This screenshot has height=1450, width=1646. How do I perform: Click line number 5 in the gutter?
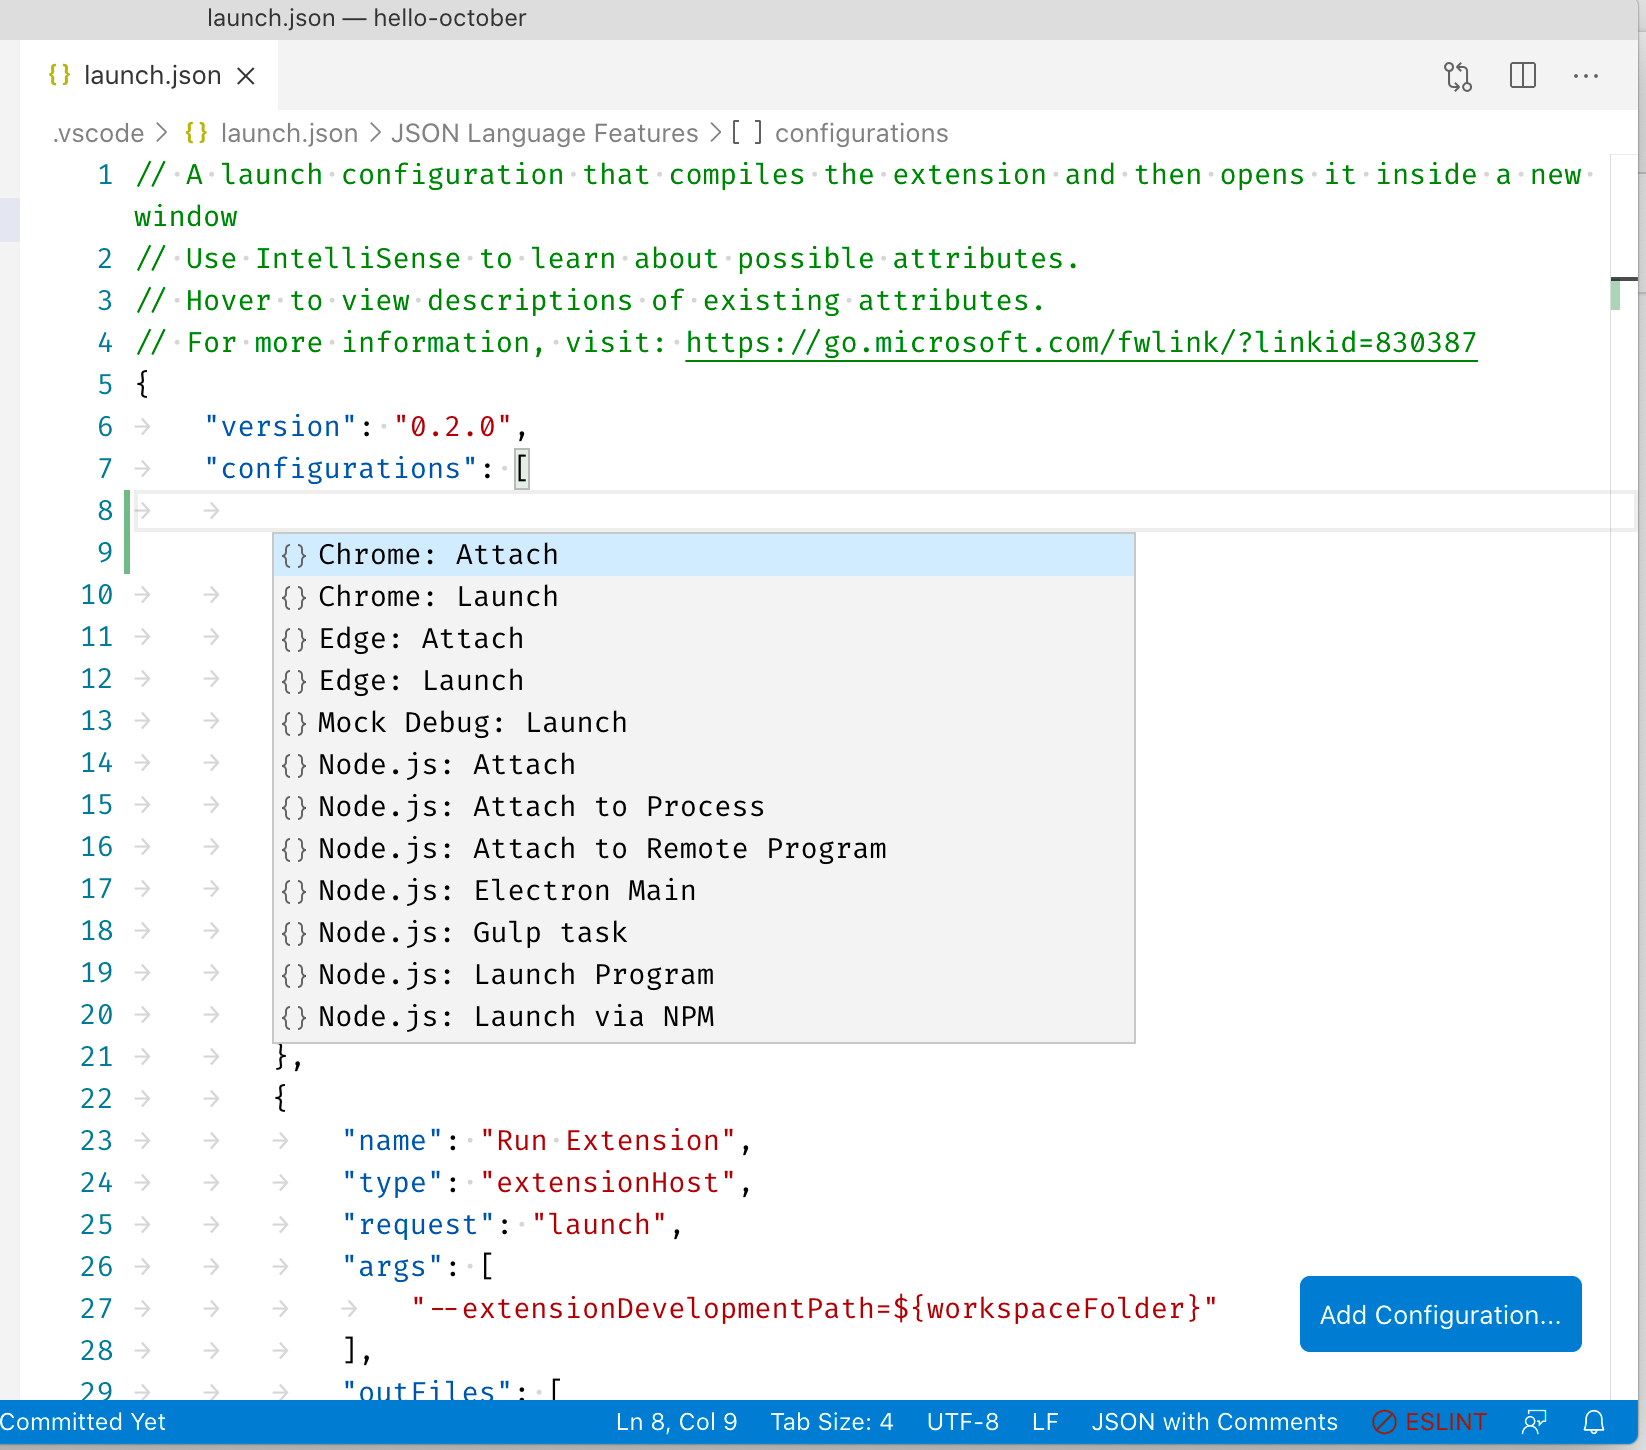click(x=105, y=385)
